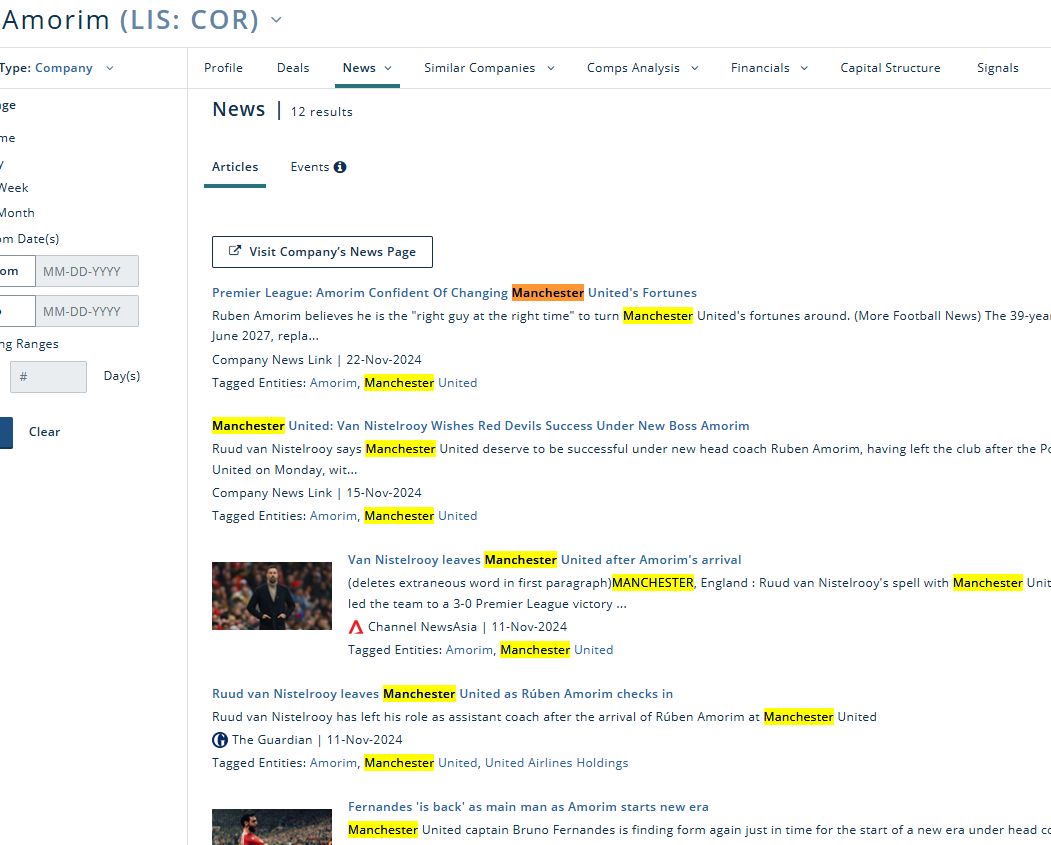
Task: Click The Guardian source logo icon
Action: click(220, 740)
